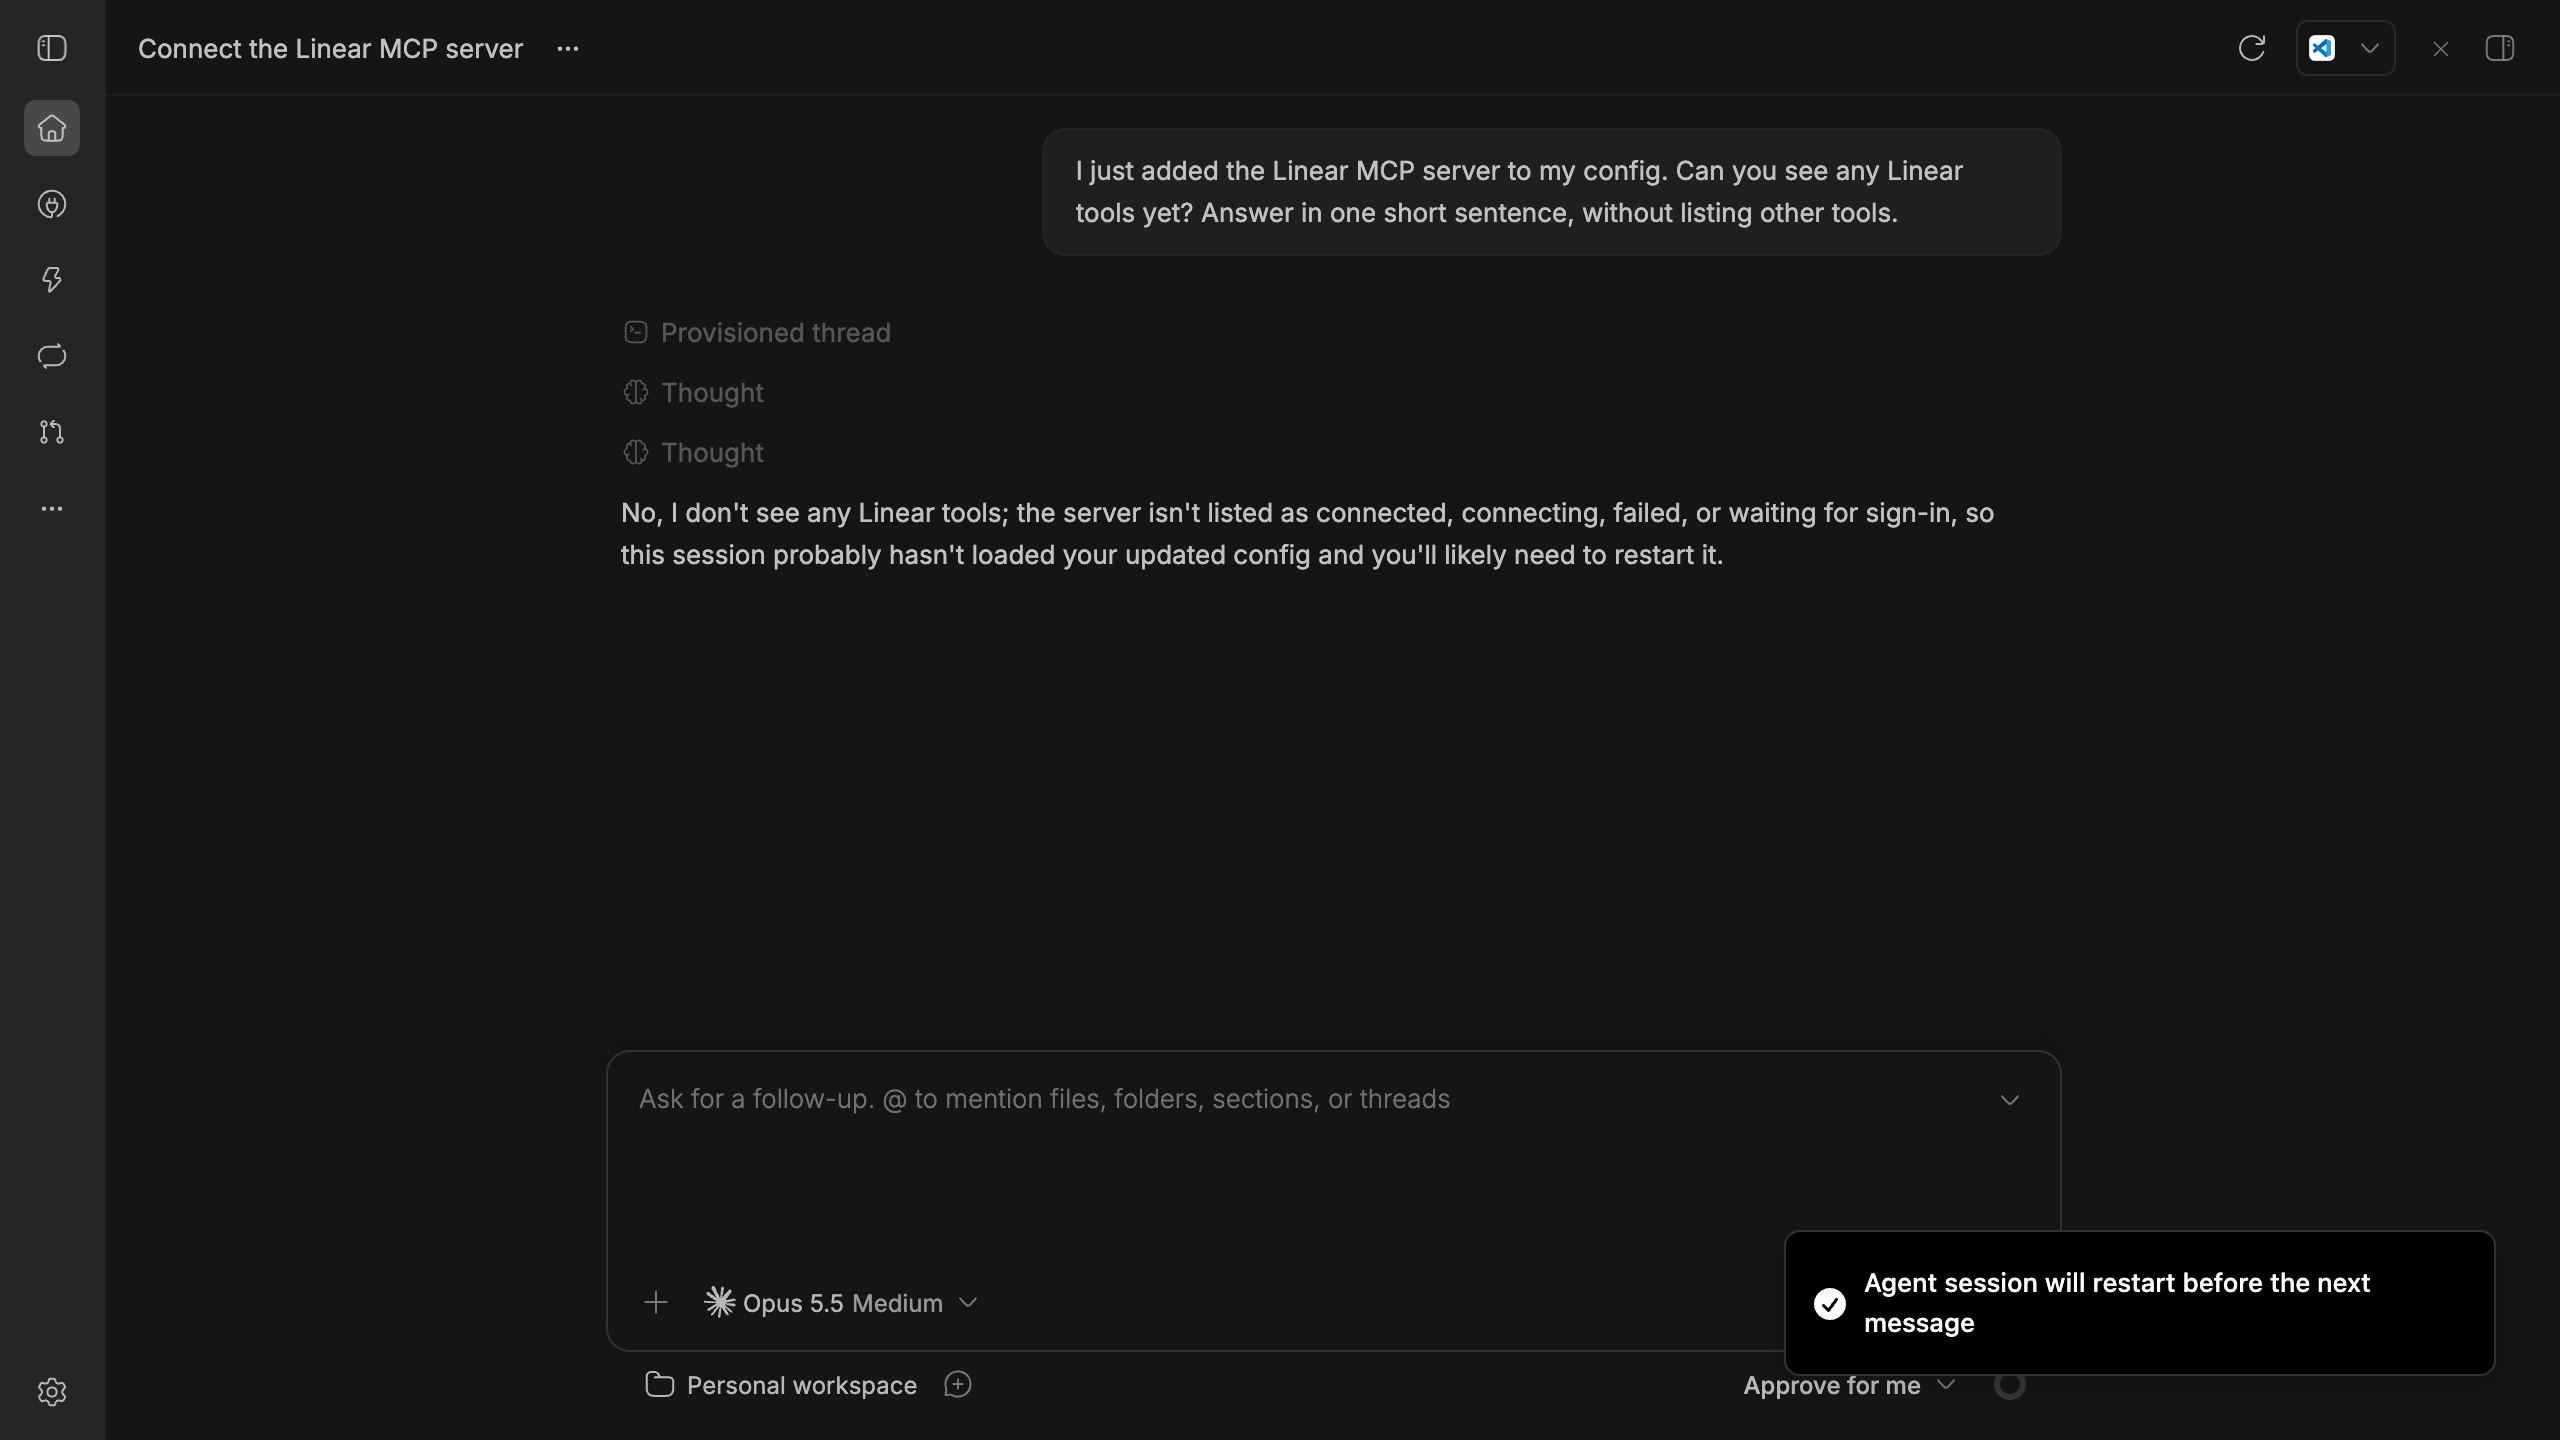Open Settings gear icon
2560x1440 pixels.
pos(52,1392)
